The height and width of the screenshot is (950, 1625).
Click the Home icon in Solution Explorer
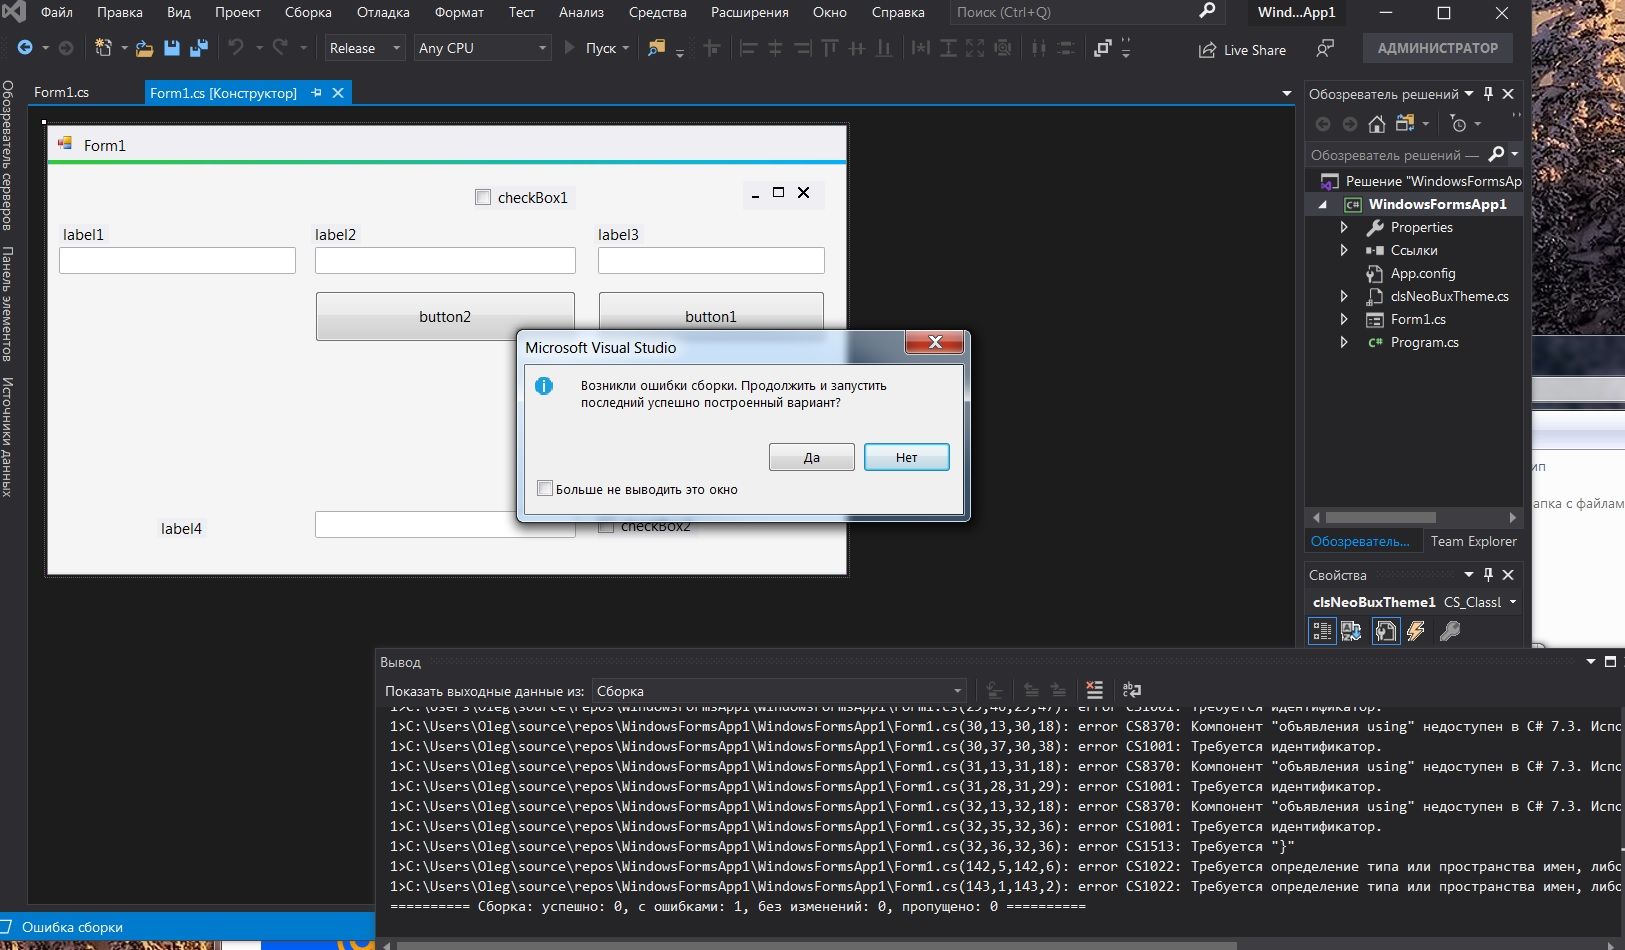click(1377, 124)
